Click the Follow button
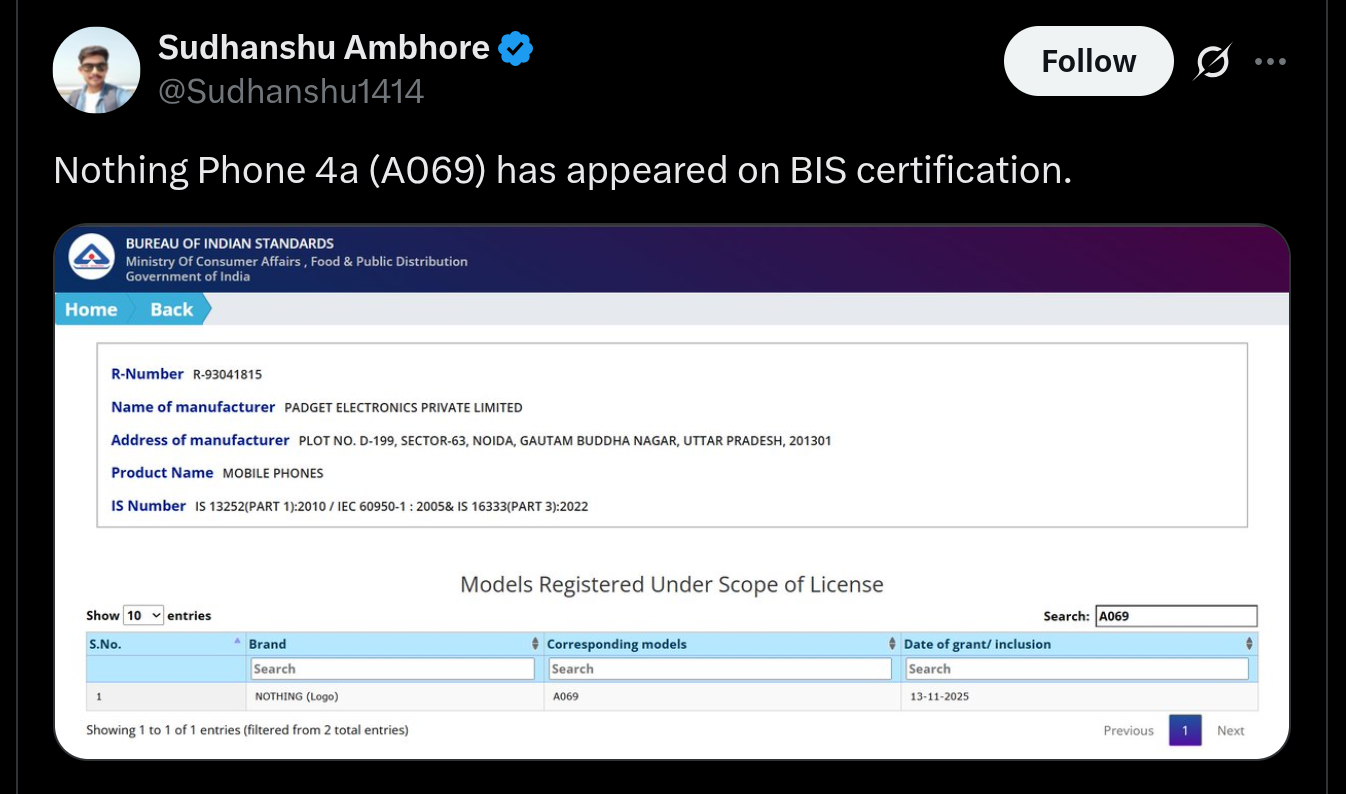This screenshot has height=794, width=1346. pyautogui.click(x=1088, y=61)
